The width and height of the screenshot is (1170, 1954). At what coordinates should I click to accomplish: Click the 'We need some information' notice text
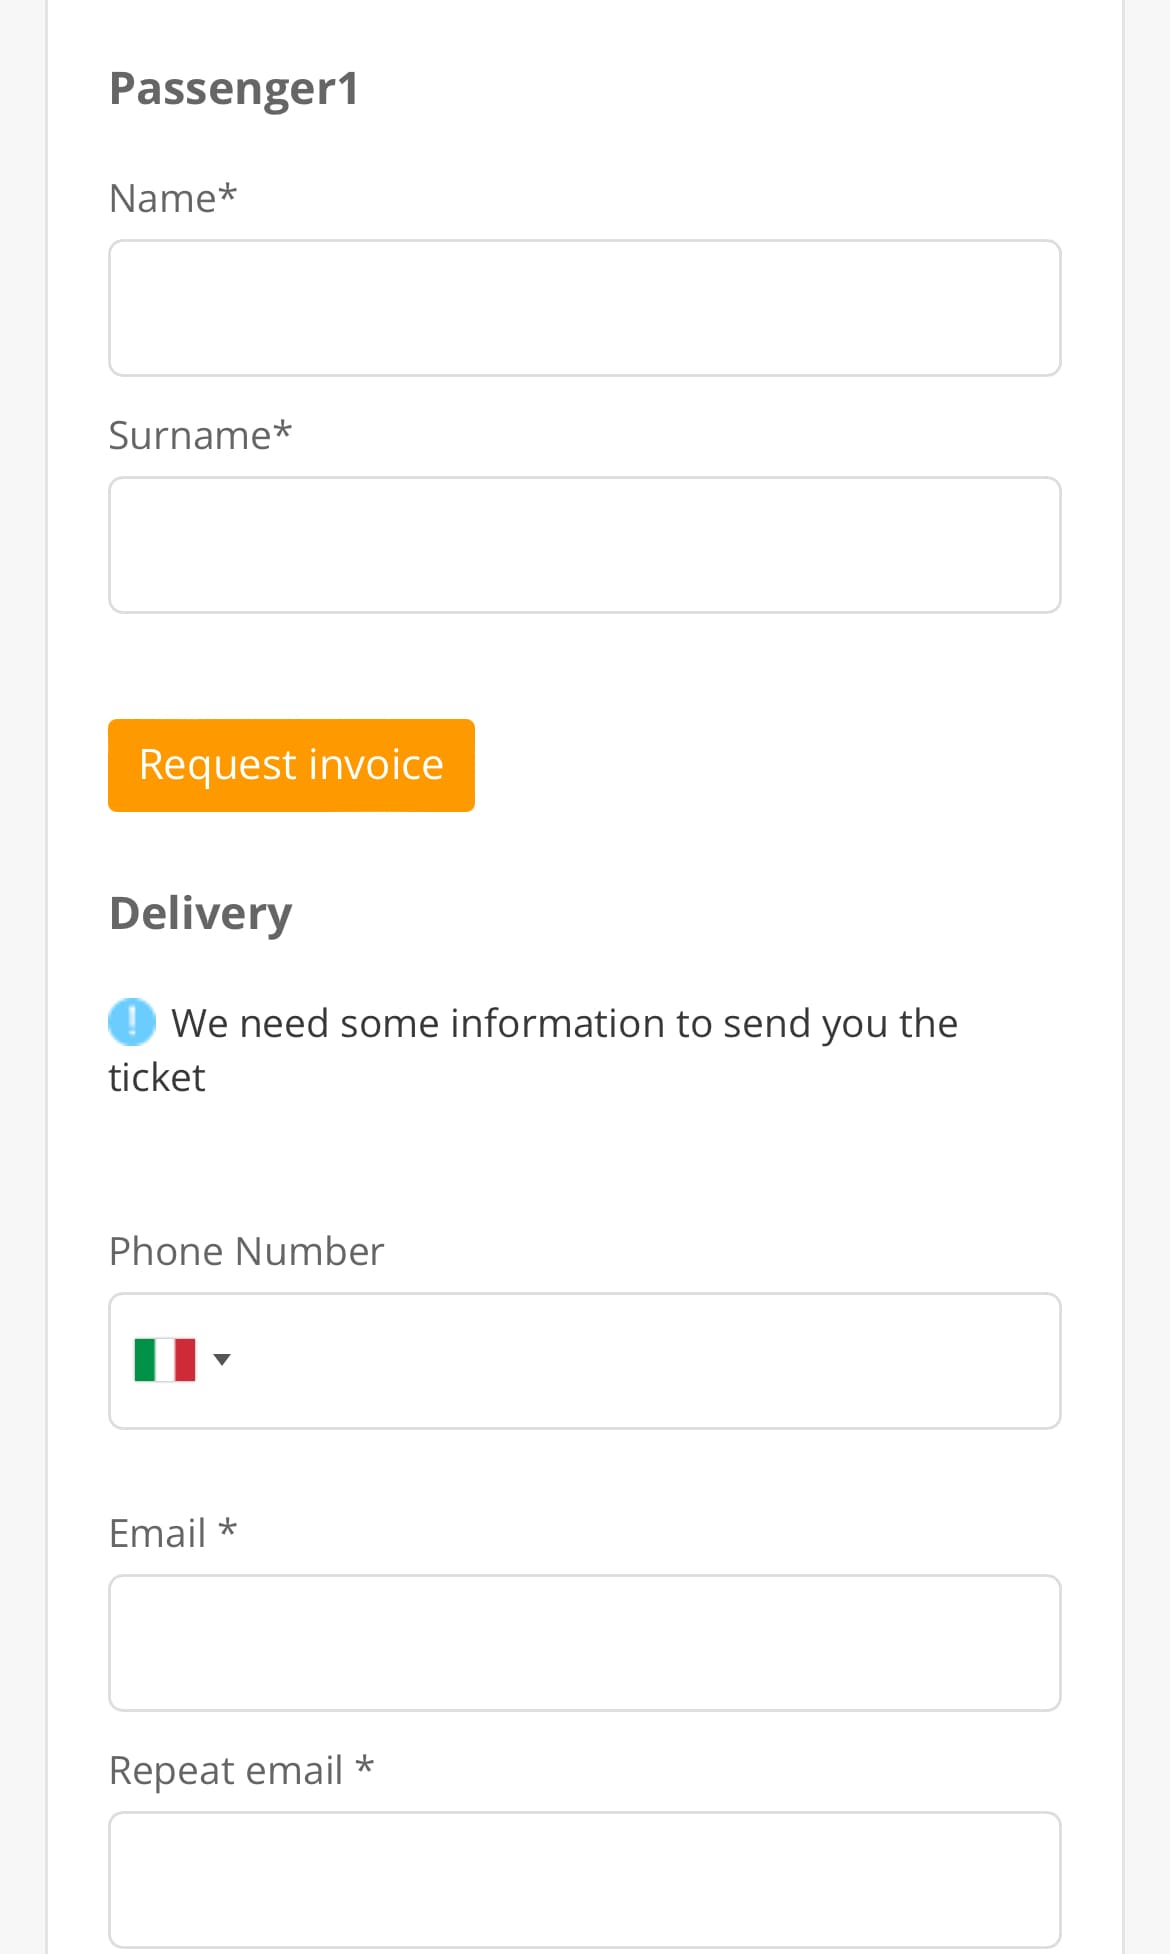click(x=533, y=1050)
